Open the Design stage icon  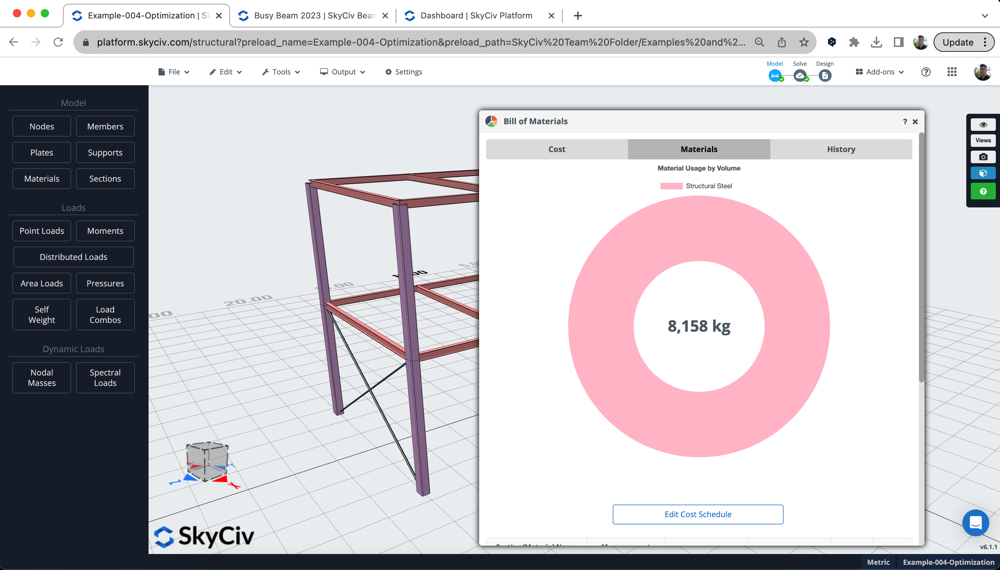point(825,75)
